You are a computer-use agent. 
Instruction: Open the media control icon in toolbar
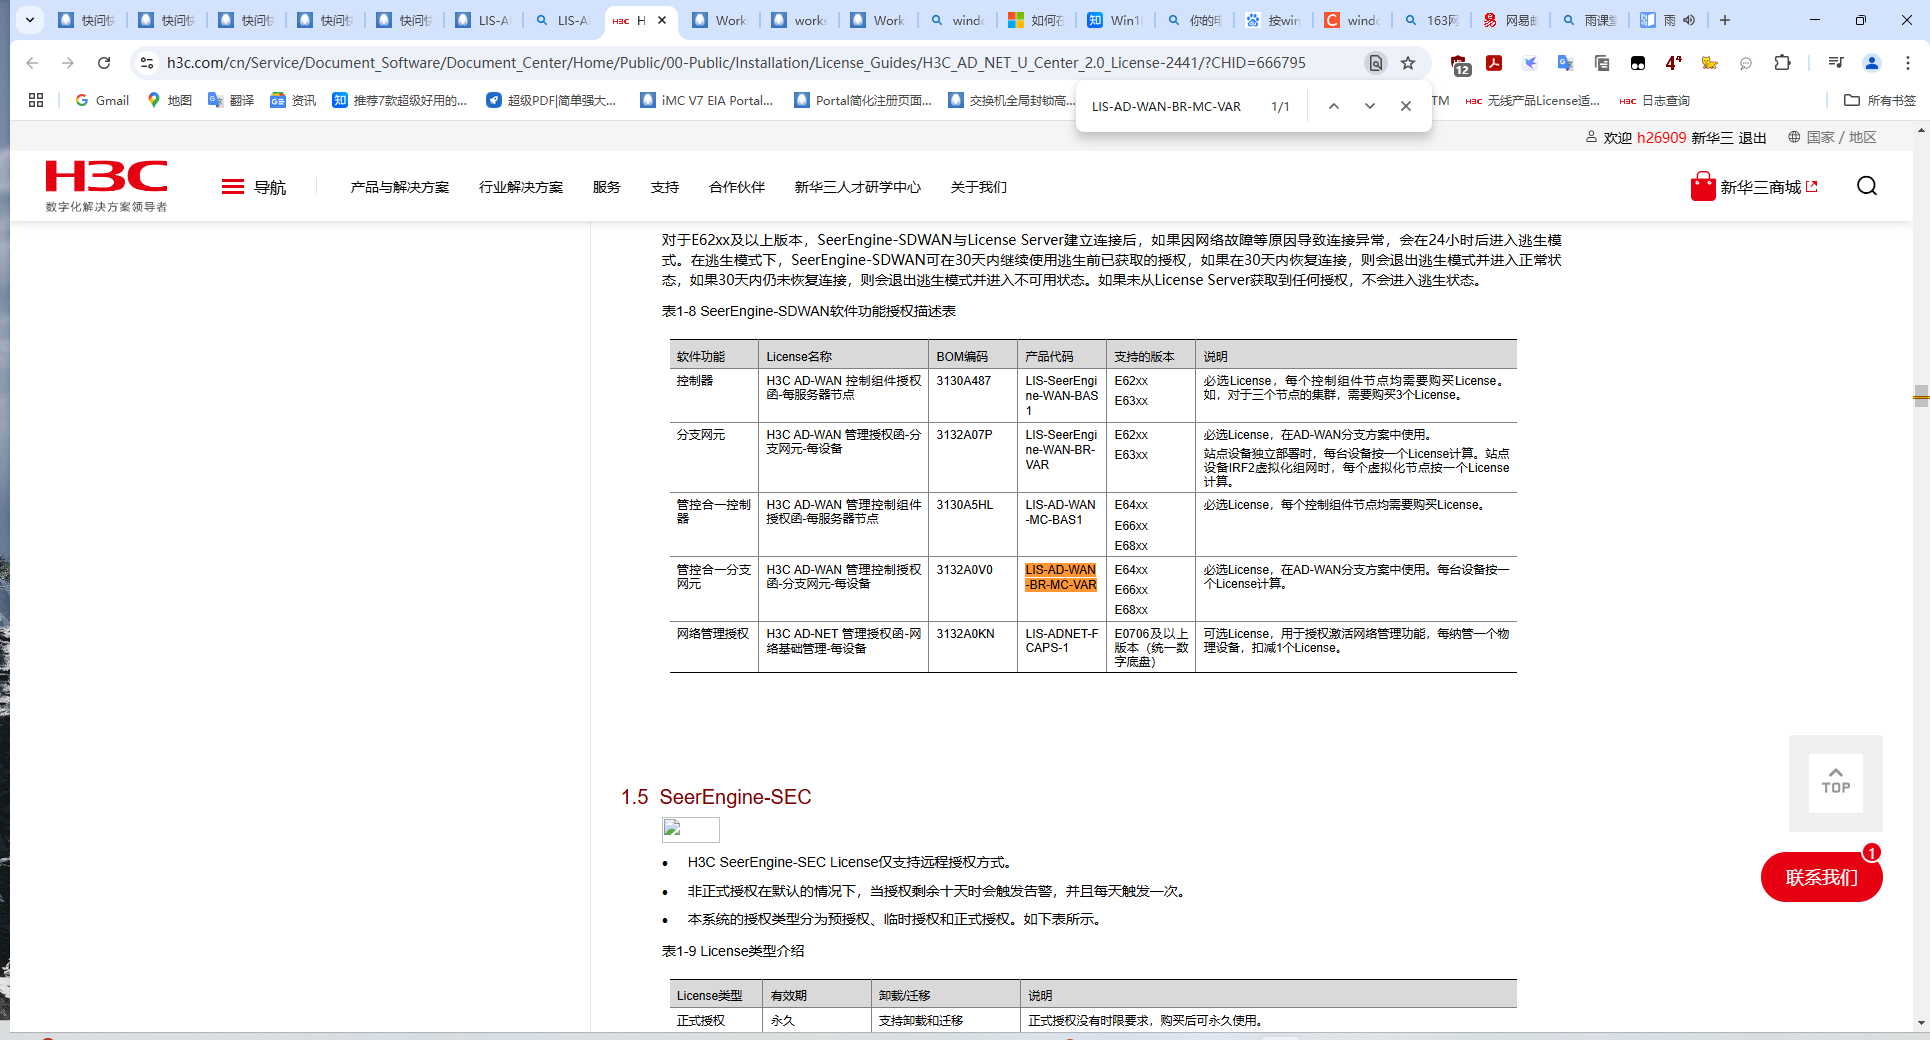pos(1835,63)
